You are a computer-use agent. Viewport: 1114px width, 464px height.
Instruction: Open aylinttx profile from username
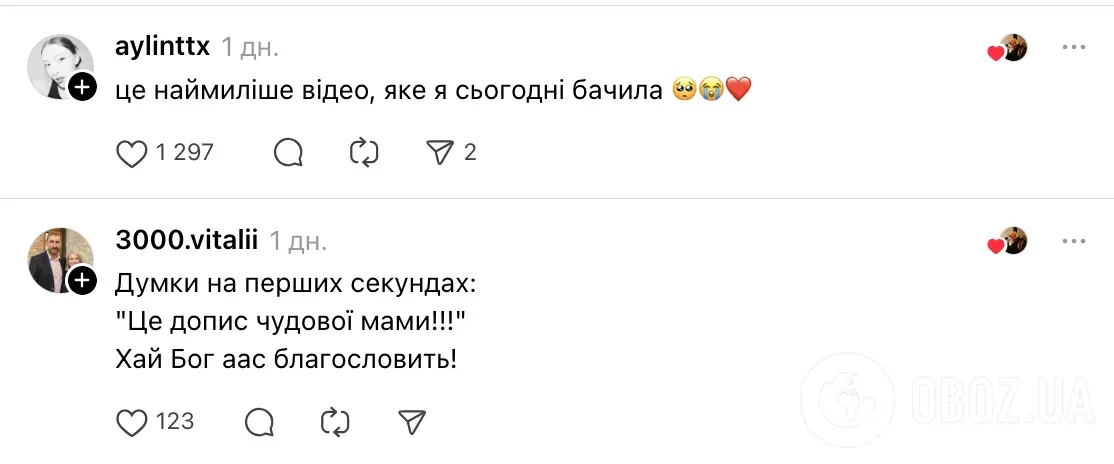click(162, 47)
